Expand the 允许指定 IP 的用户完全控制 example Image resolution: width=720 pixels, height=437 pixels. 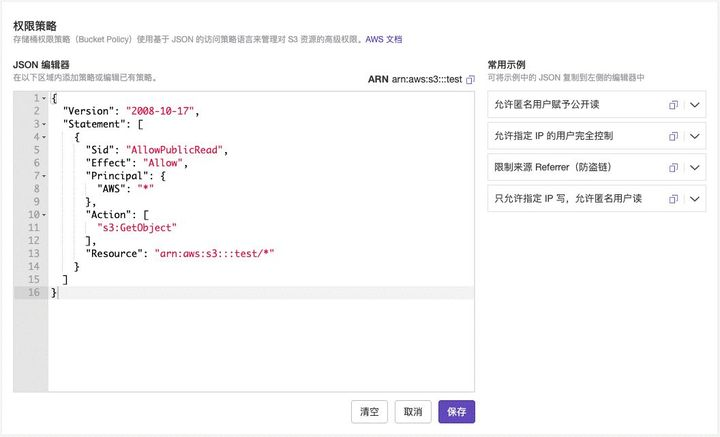pos(696,136)
